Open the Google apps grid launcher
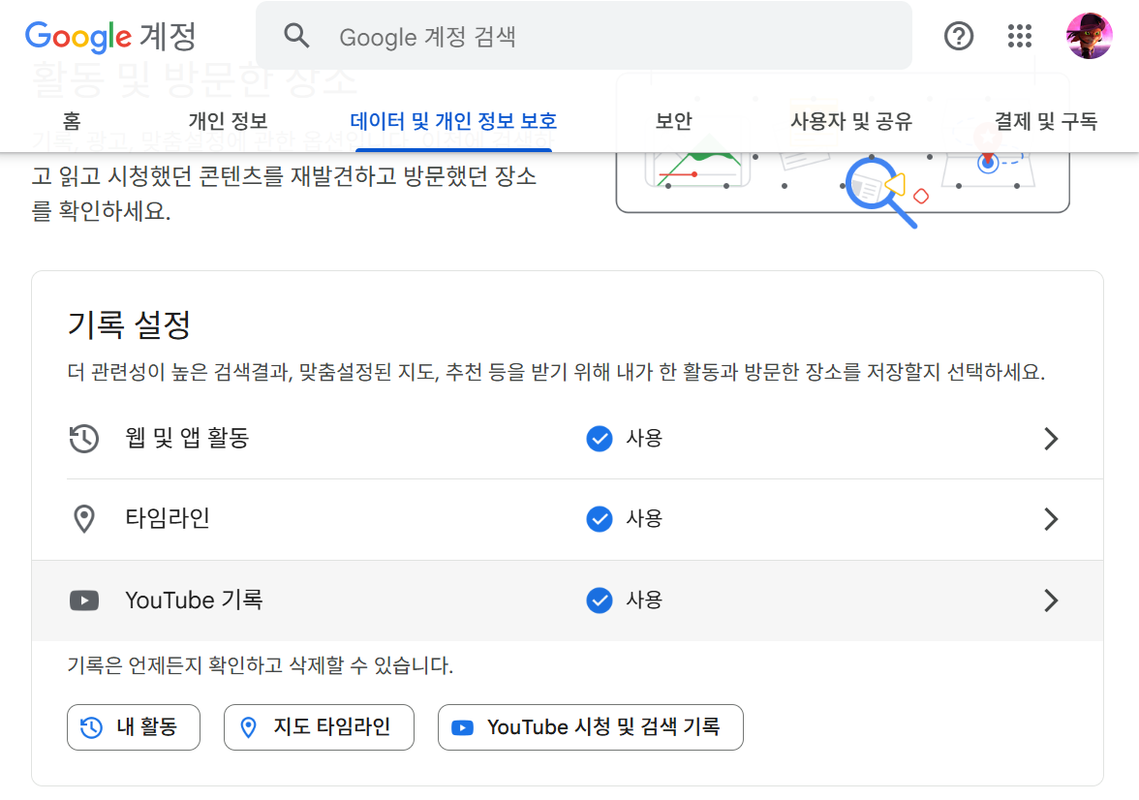Image resolution: width=1139 pixels, height=800 pixels. (1019, 36)
